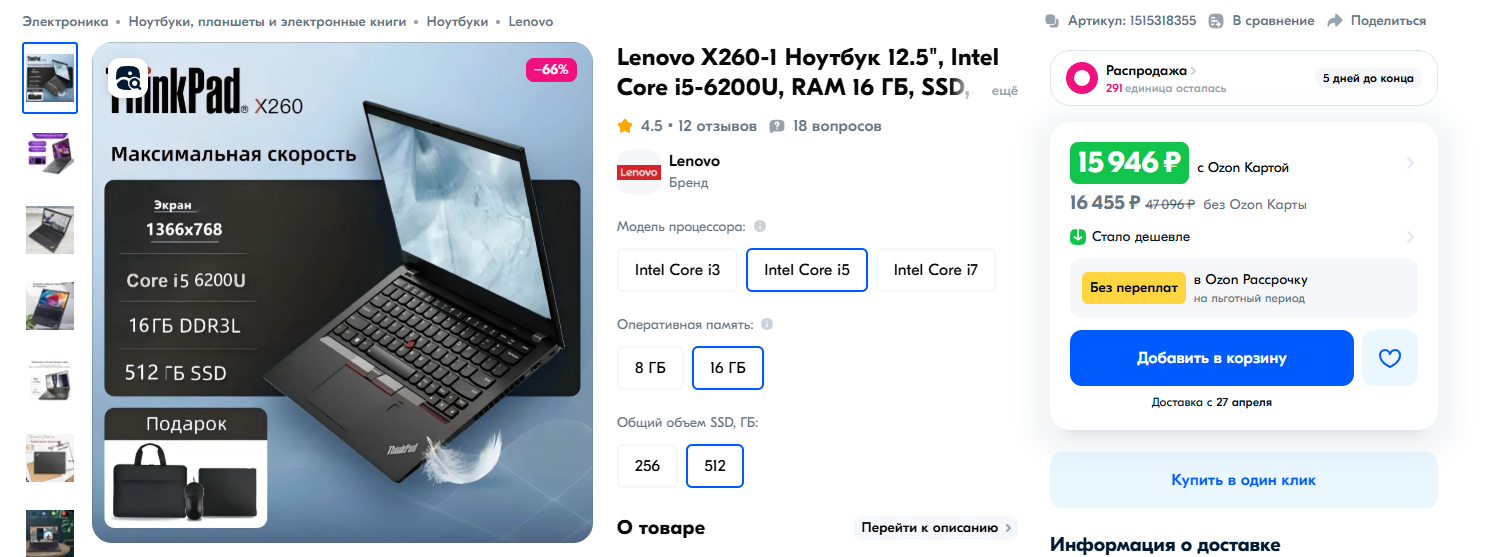Expand the Стало дешевле price history
Image resolution: width=1500 pixels, height=557 pixels.
[x=1410, y=237]
